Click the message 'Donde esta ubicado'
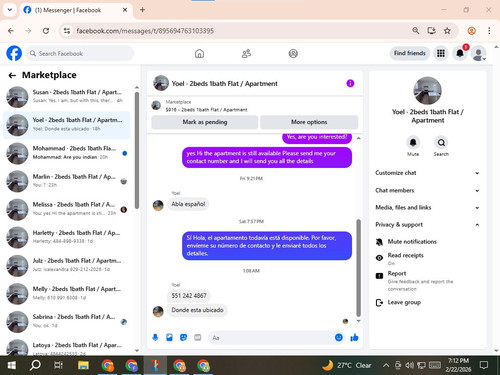The image size is (500, 375). [x=197, y=310]
